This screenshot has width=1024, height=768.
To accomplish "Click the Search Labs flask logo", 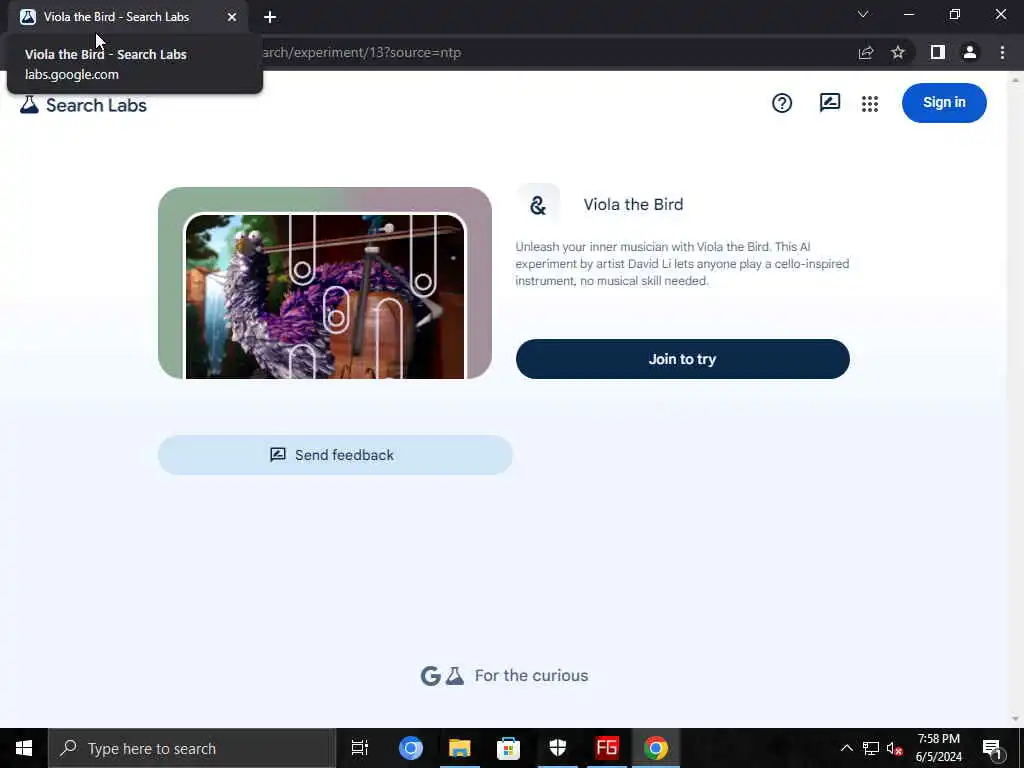I will tap(29, 105).
